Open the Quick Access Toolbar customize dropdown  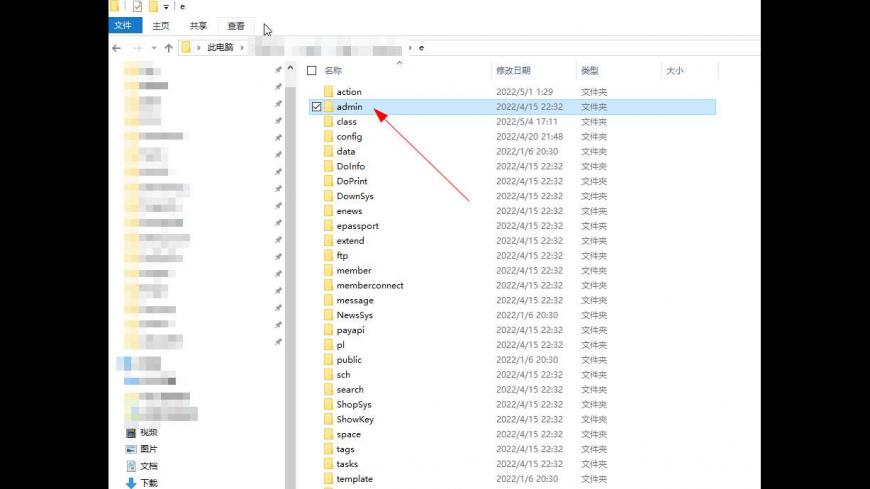(165, 7)
